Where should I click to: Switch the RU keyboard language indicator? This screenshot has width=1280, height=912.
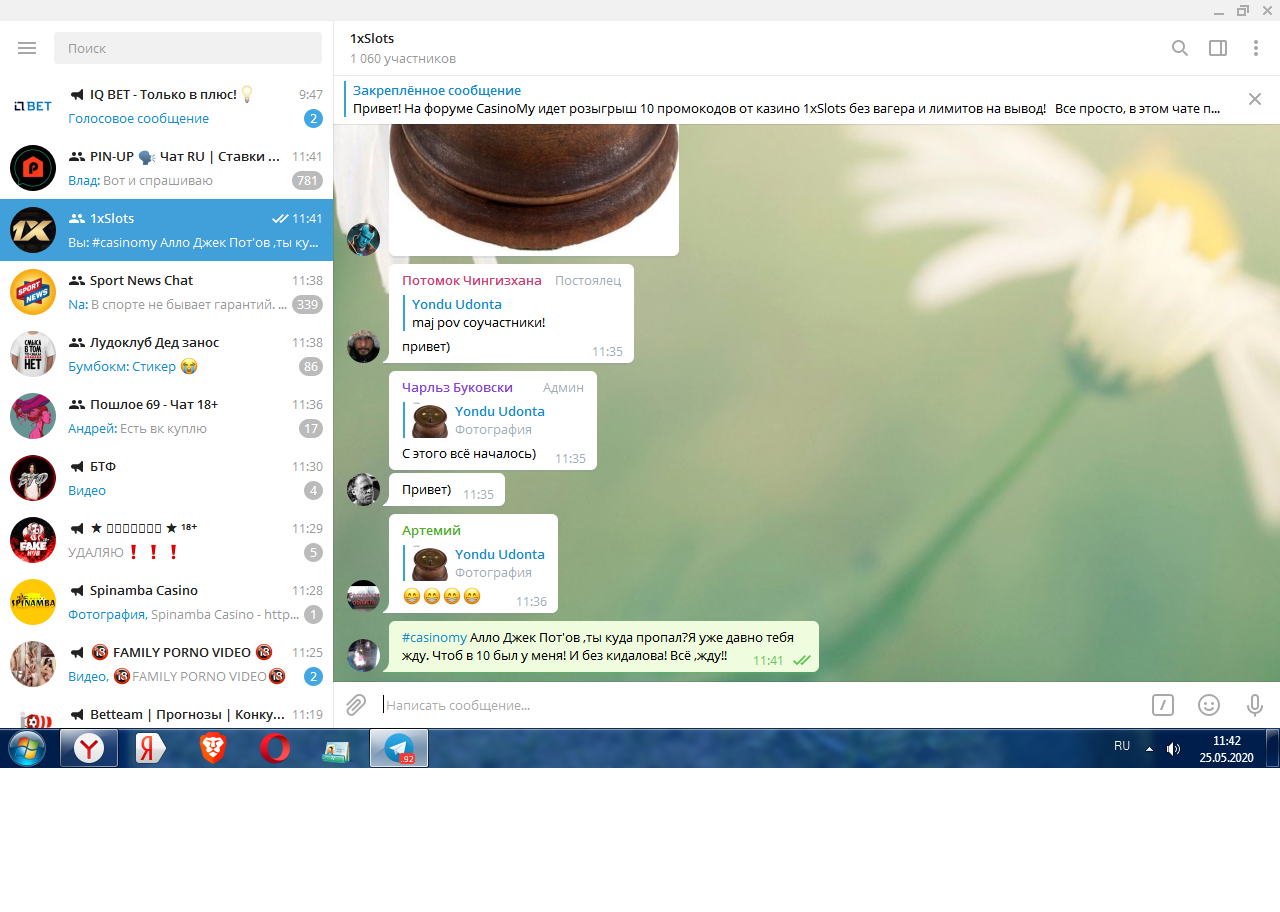1122,746
